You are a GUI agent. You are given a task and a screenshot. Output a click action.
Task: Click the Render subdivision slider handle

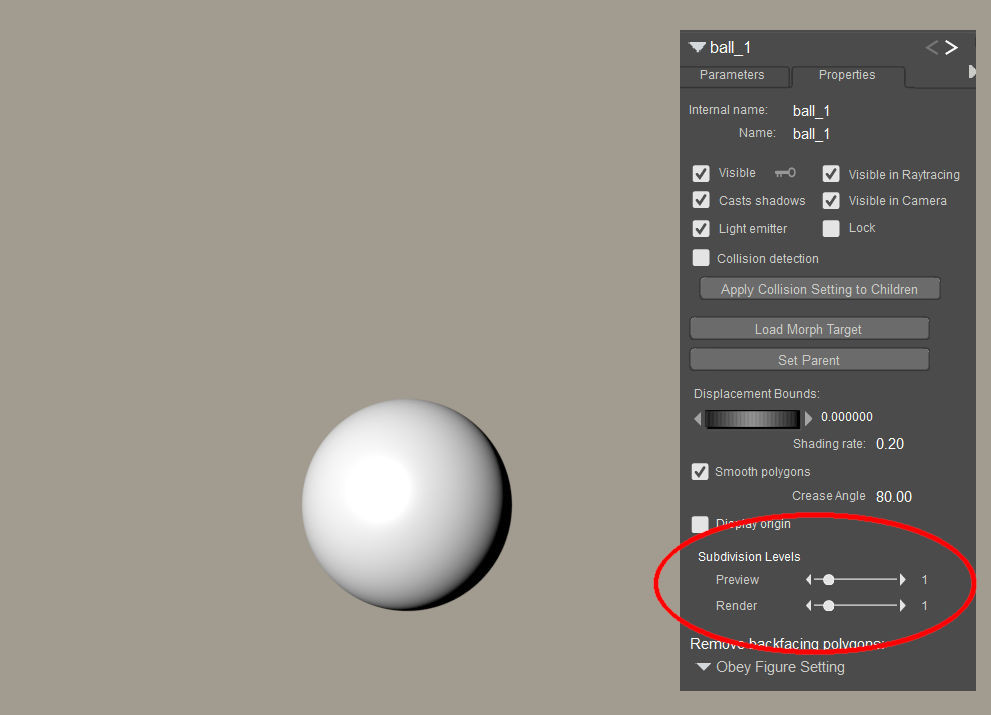pyautogui.click(x=829, y=606)
